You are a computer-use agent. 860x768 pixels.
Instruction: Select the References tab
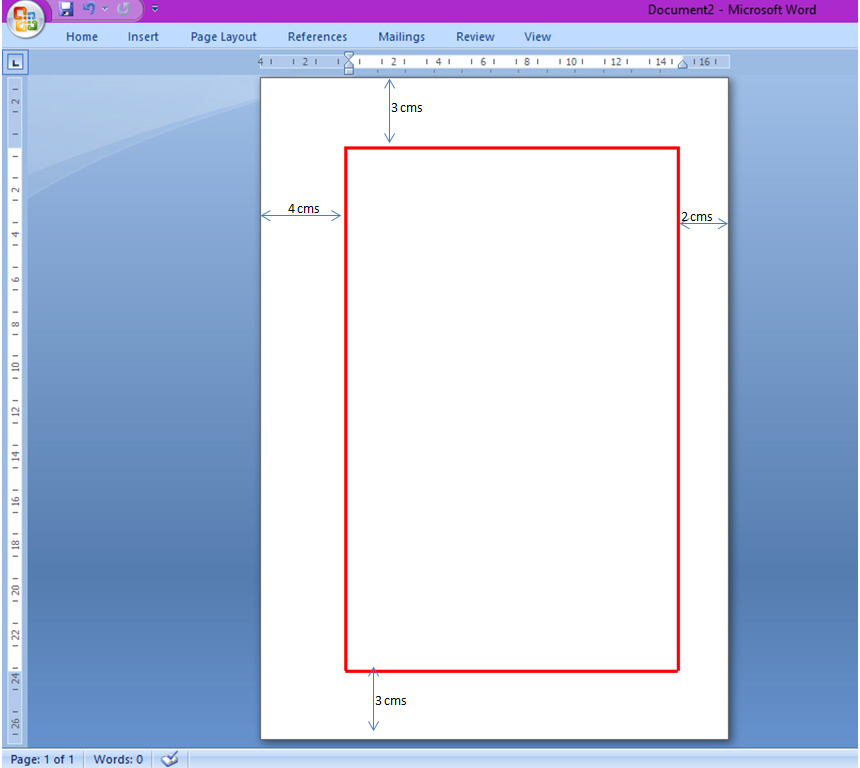[317, 36]
